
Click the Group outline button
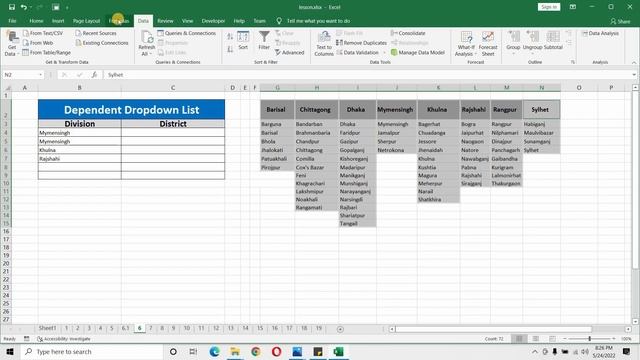coord(513,42)
